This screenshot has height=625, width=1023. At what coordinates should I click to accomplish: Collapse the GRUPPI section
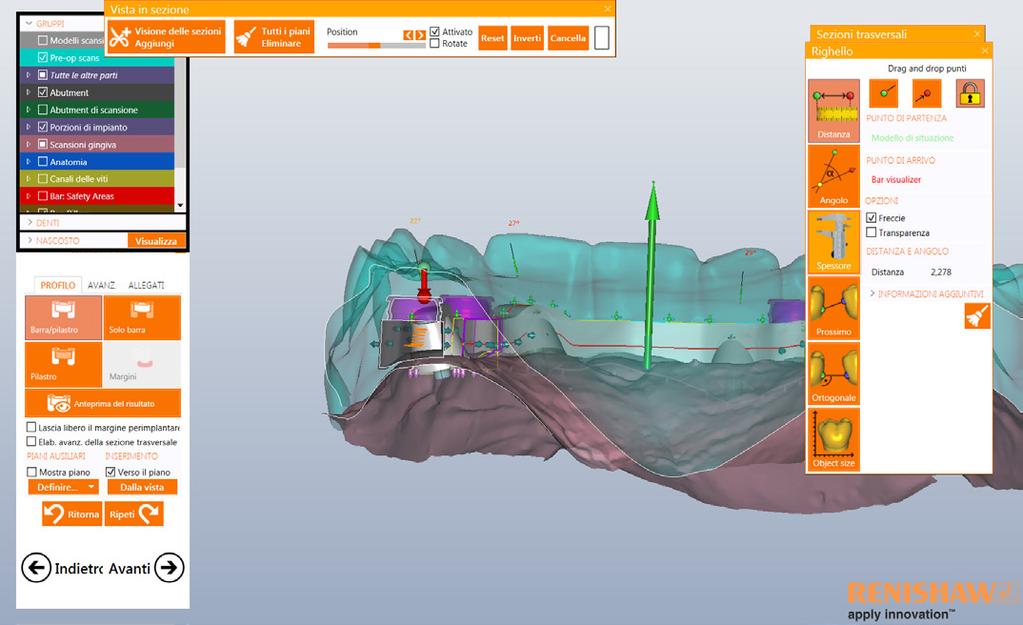[29, 23]
